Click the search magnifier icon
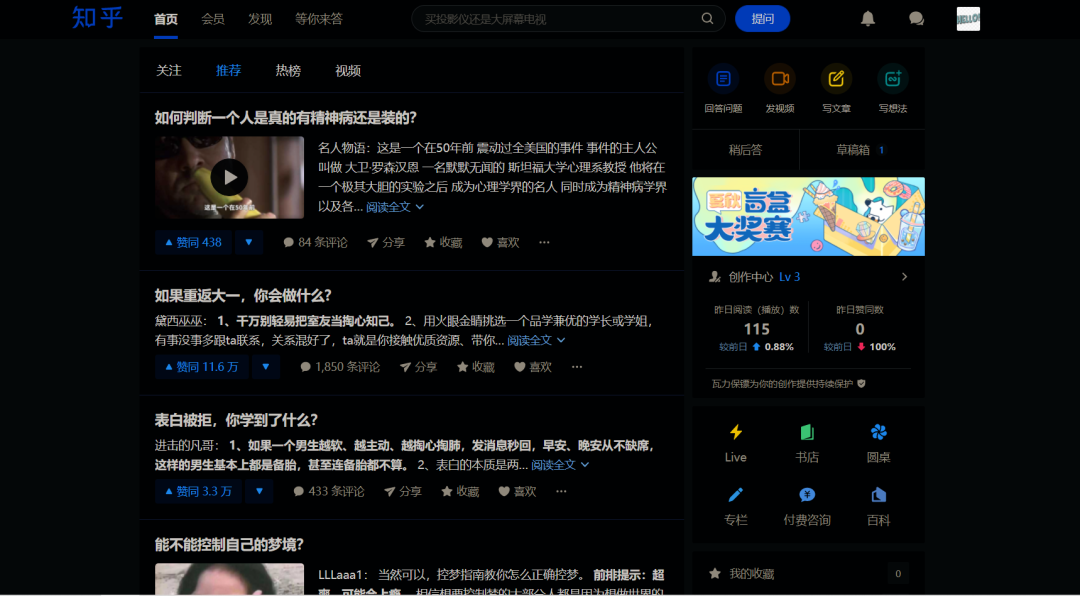1080x596 pixels. pos(707,19)
